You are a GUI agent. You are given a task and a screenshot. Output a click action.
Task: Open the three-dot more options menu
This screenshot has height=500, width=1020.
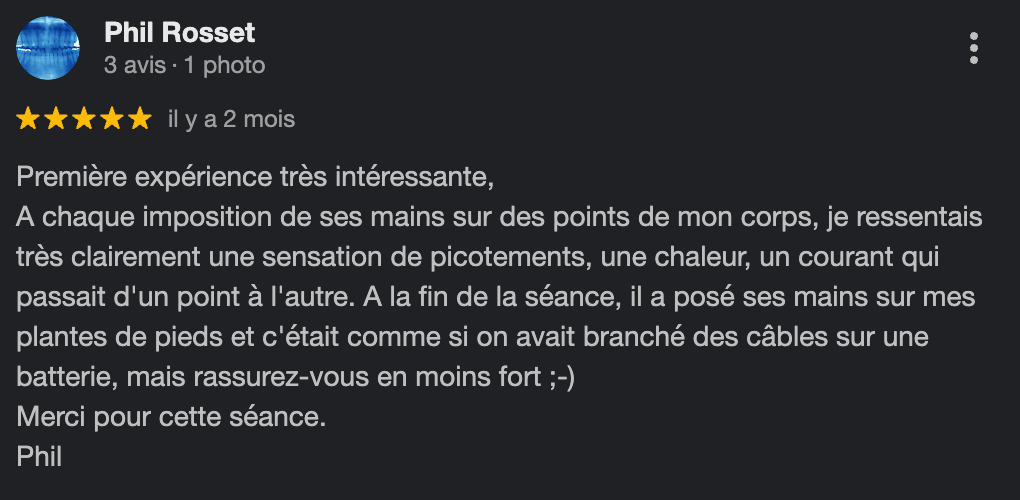pos(975,48)
